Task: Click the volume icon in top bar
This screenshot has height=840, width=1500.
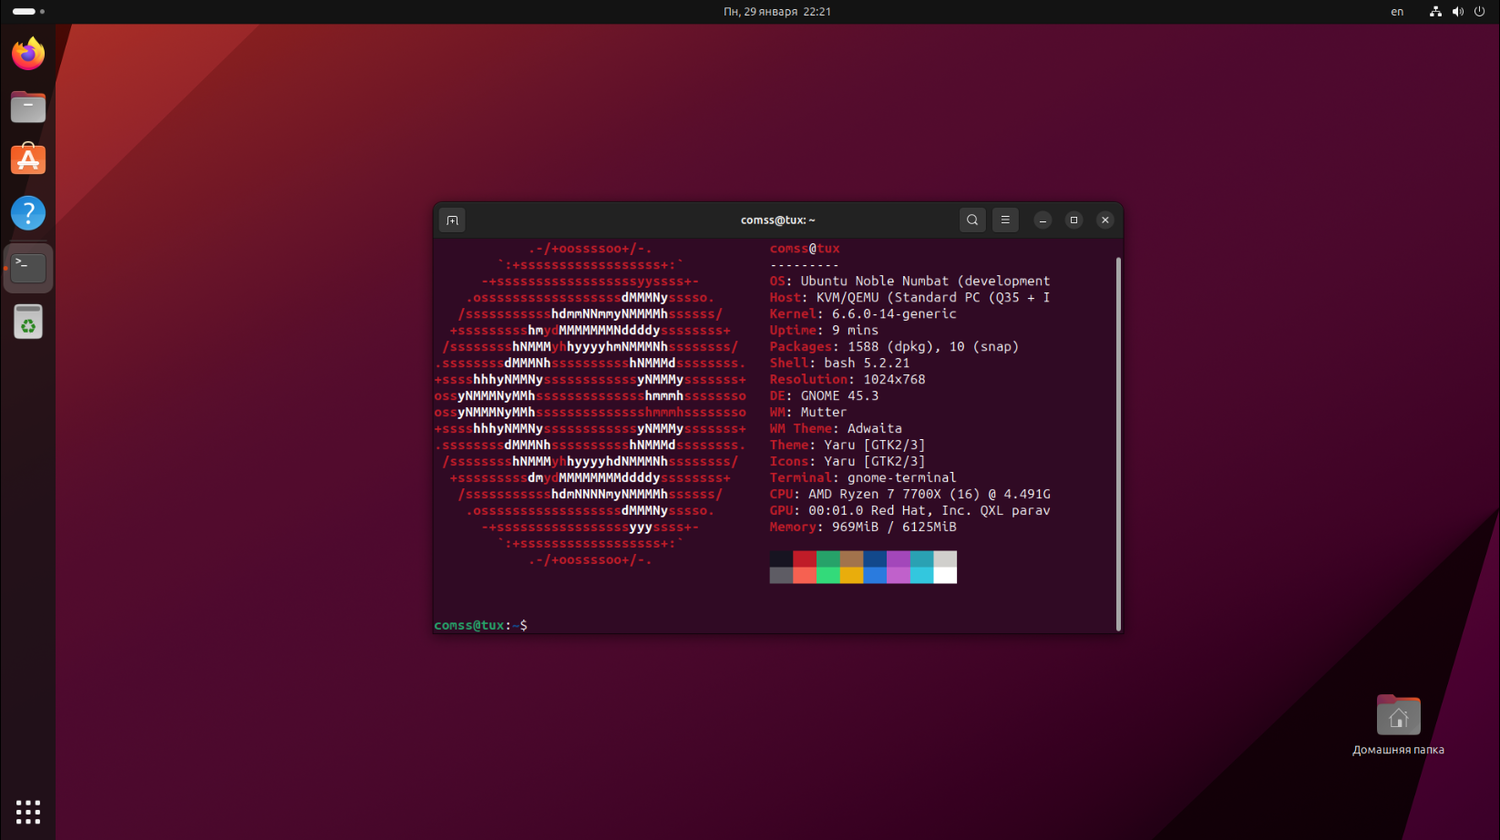Action: [x=1458, y=12]
